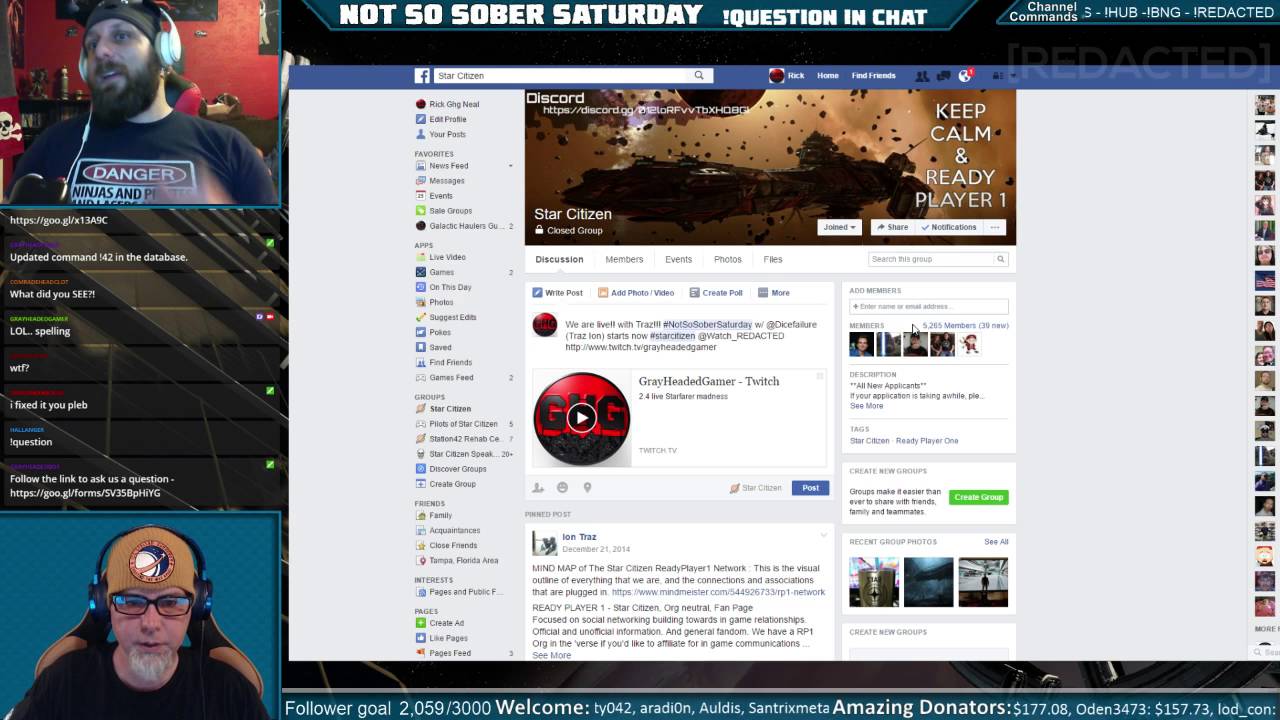Click Ion Traz author name
The height and width of the screenshot is (720, 1280).
(x=579, y=537)
